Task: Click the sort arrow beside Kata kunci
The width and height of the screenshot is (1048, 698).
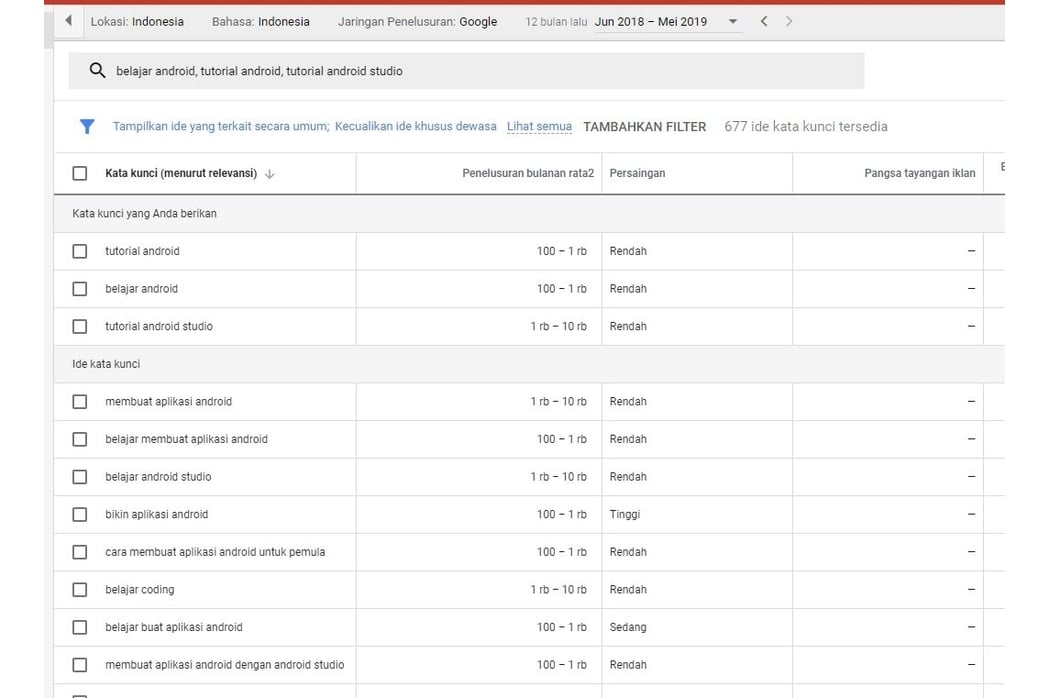Action: pos(269,174)
